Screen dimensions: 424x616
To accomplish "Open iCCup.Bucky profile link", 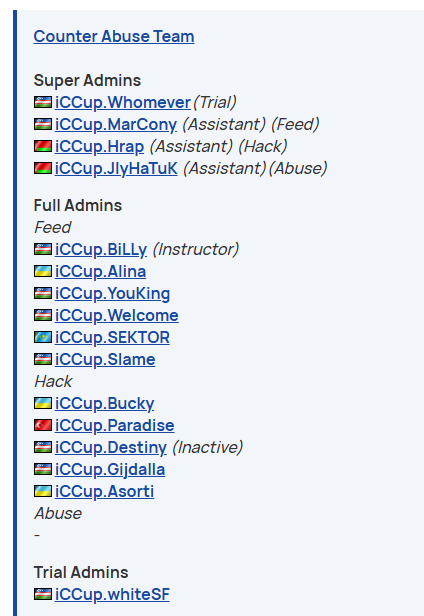I will click(x=105, y=403).
